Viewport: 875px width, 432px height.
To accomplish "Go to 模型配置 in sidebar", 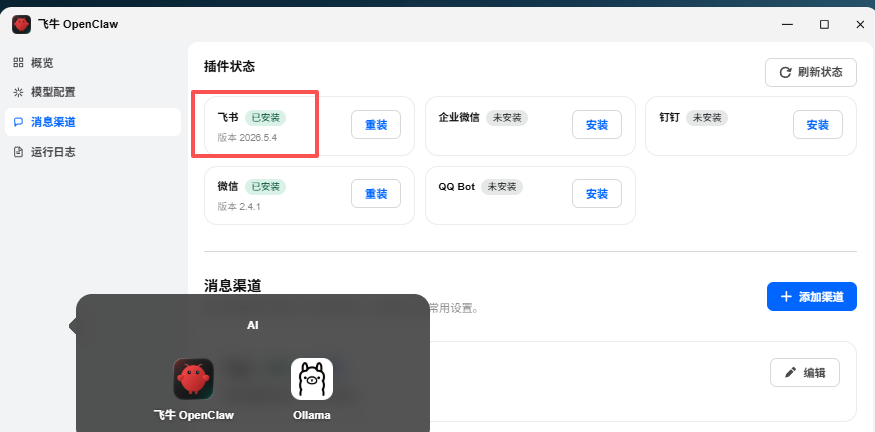I will (93, 92).
